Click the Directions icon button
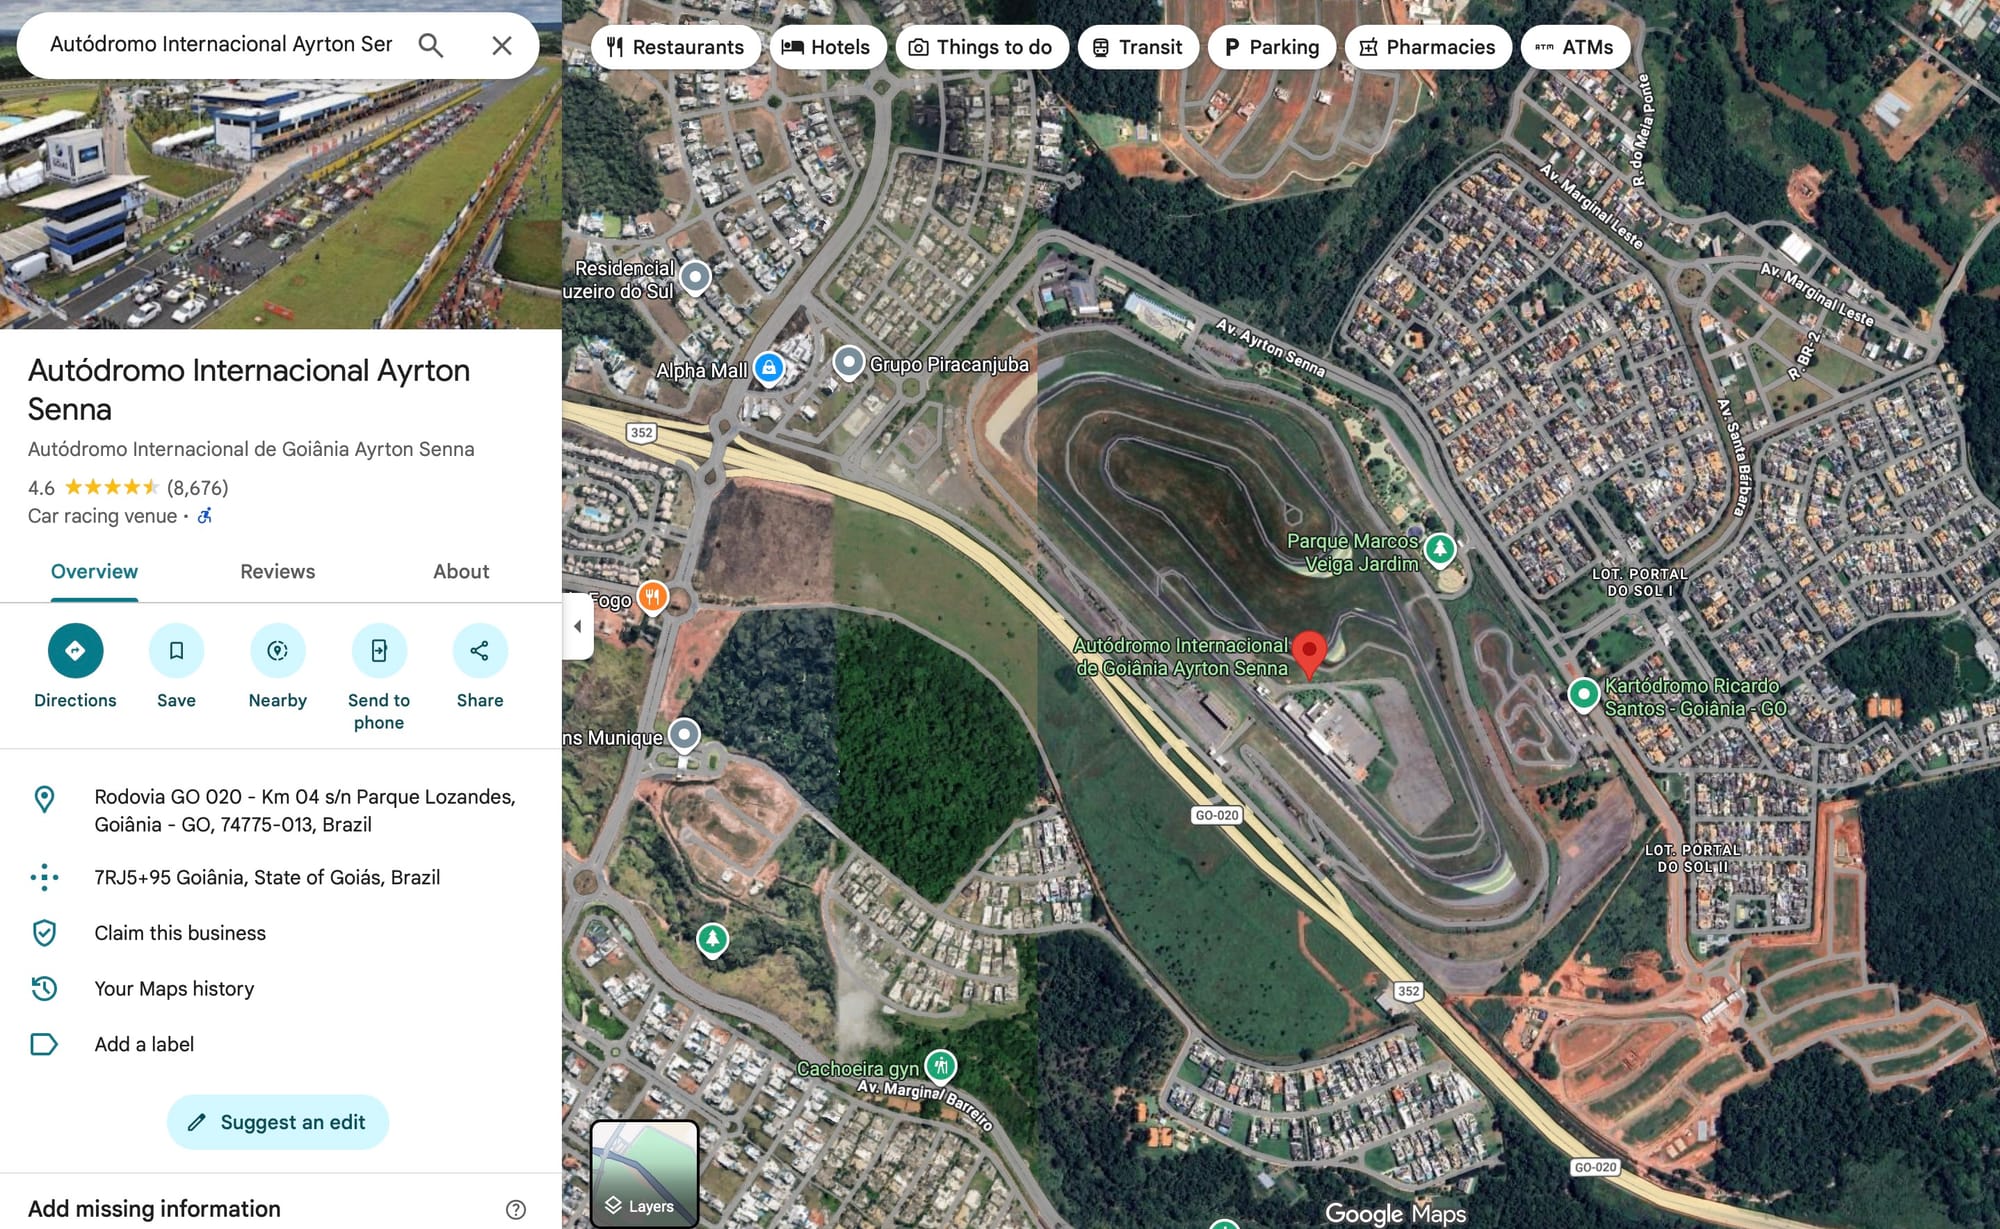2000x1229 pixels. click(75, 651)
